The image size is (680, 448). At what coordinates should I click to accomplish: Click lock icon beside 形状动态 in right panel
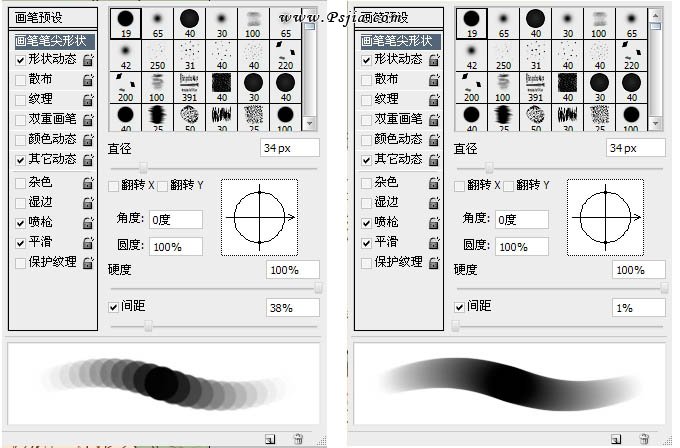click(434, 60)
